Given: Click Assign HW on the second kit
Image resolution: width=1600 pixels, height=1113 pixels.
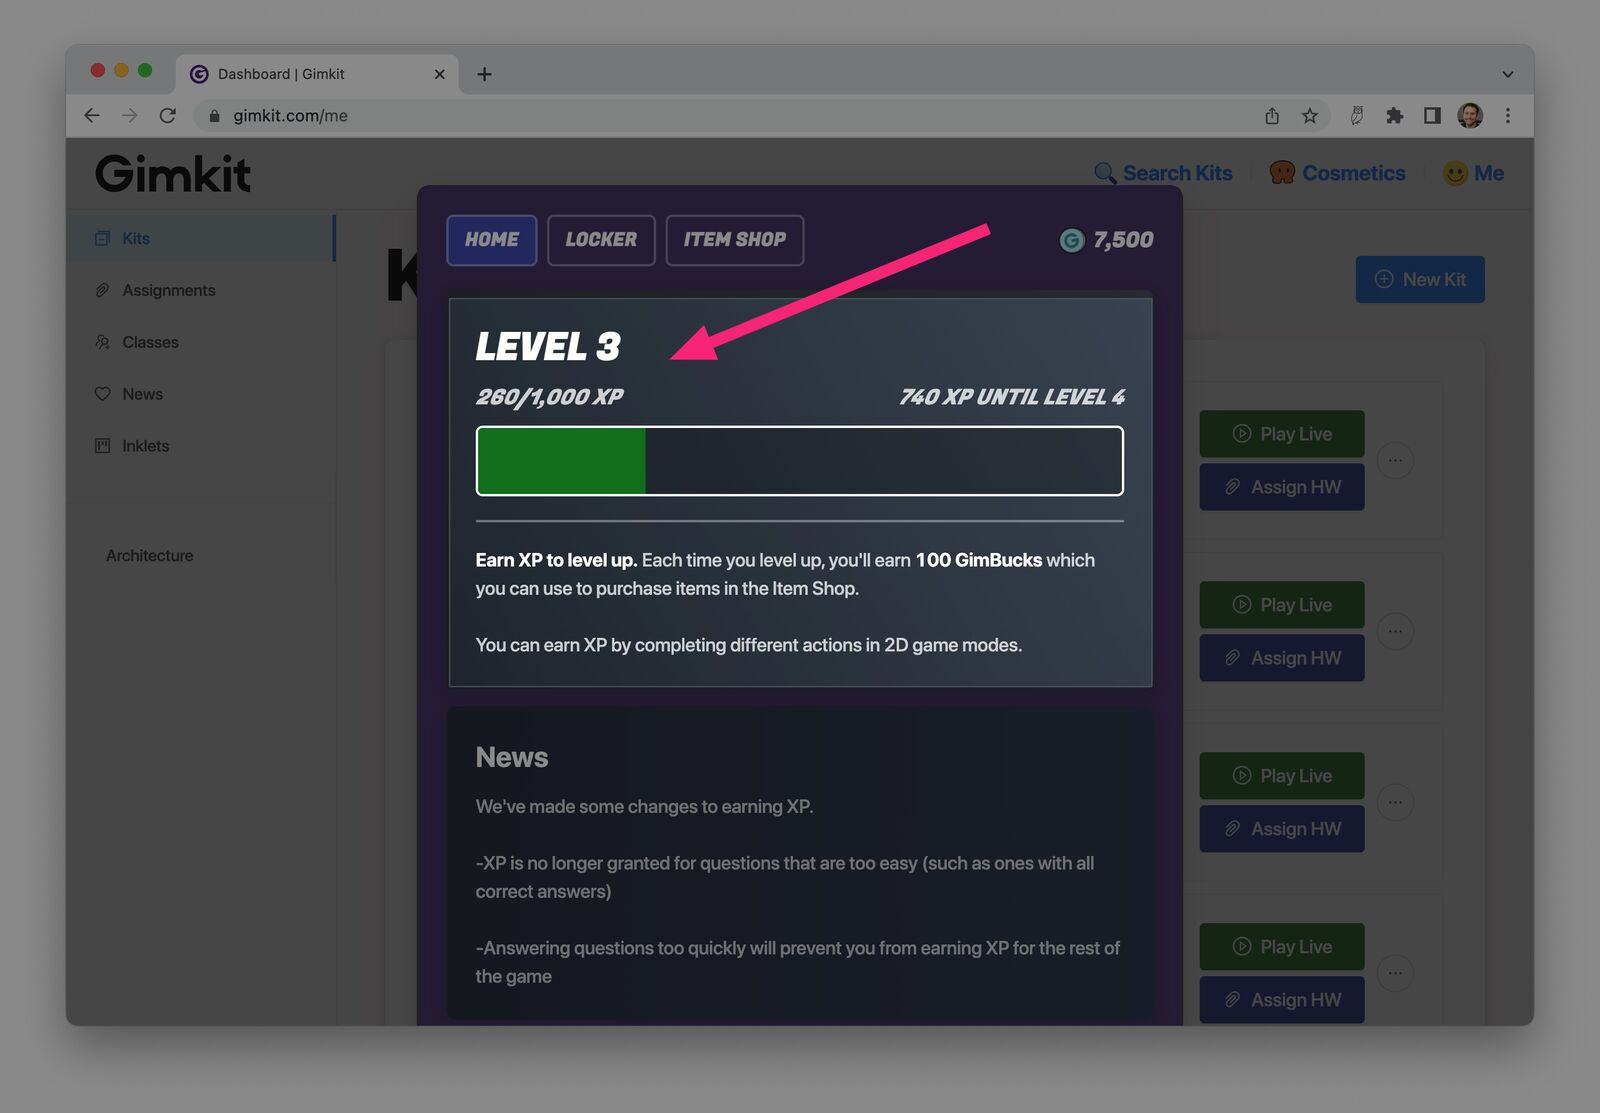Looking at the screenshot, I should [x=1282, y=658].
